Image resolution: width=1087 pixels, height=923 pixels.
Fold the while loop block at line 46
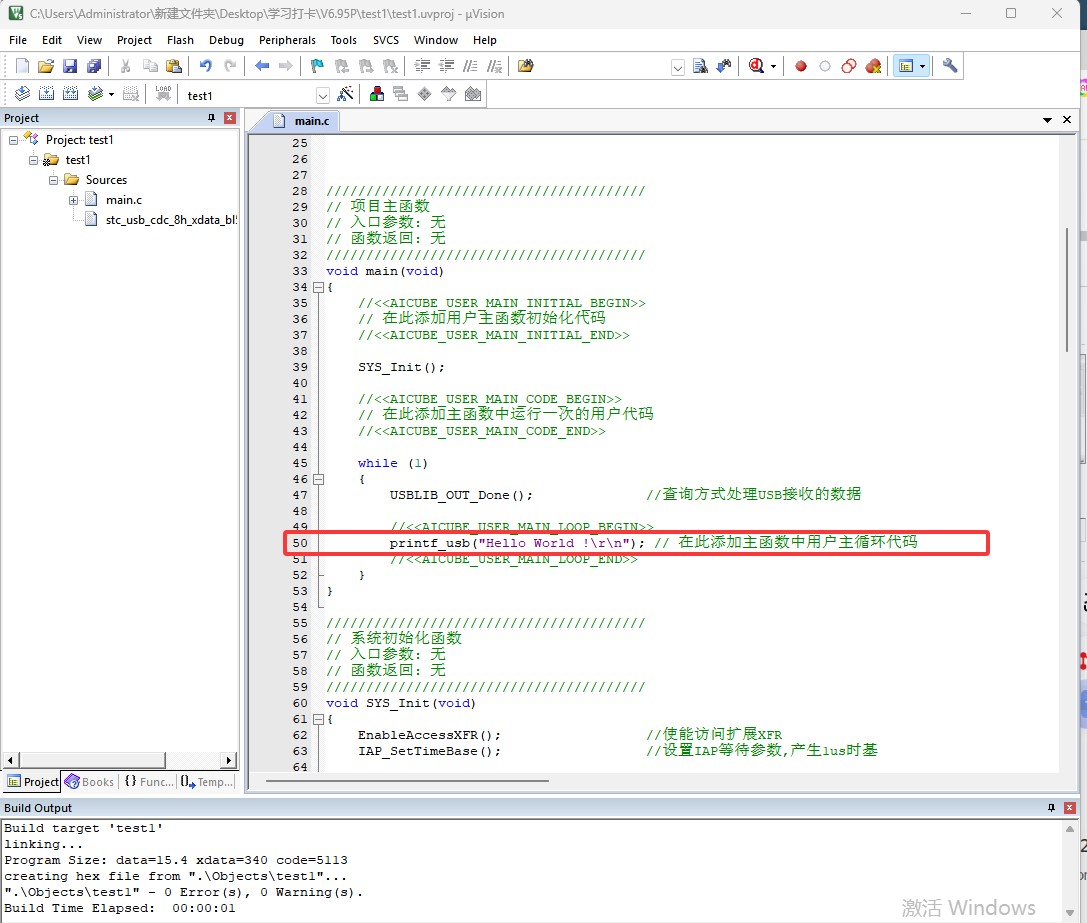318,479
